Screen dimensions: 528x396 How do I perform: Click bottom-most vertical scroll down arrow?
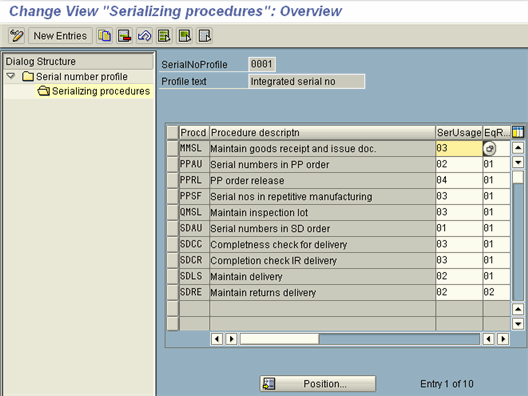click(518, 324)
